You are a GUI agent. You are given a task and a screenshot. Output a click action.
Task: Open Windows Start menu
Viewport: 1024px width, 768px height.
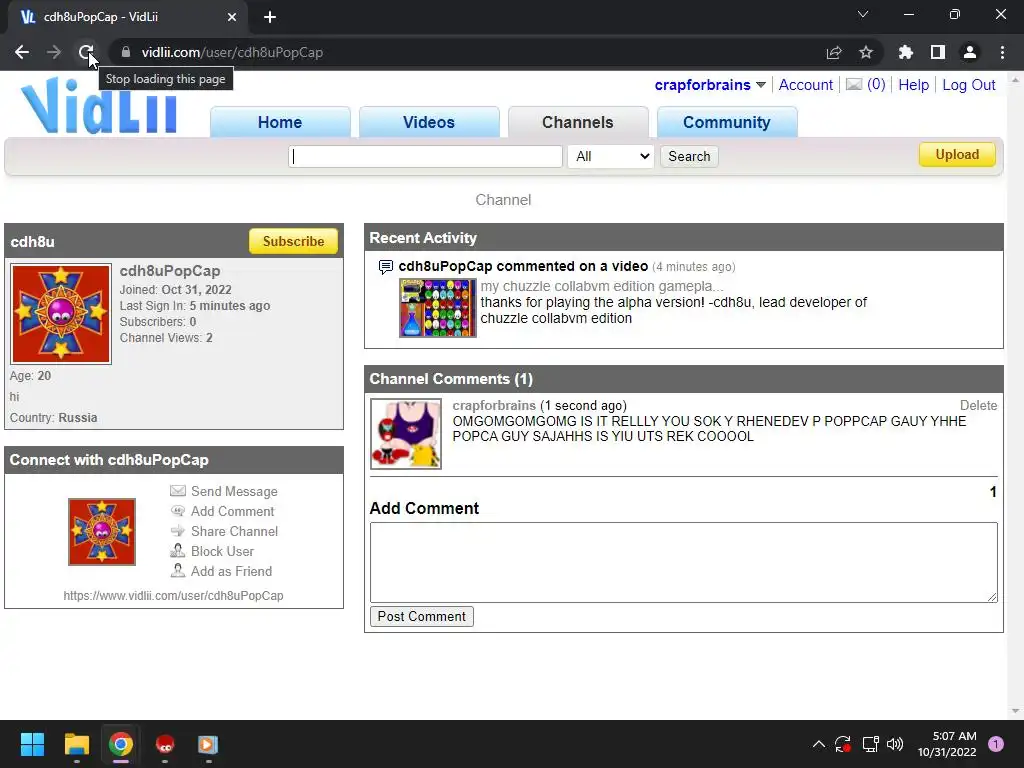tap(32, 744)
